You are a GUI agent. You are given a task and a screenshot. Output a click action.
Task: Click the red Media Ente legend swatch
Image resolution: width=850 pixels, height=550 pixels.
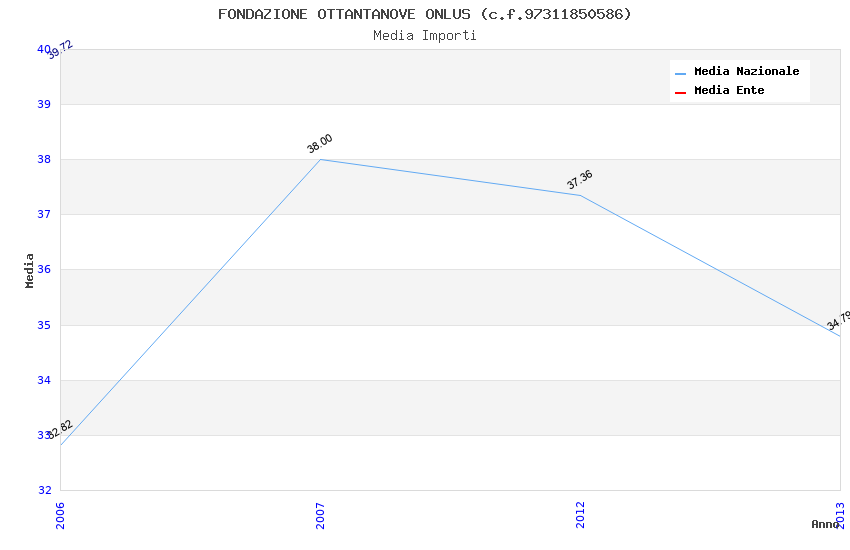tap(680, 92)
